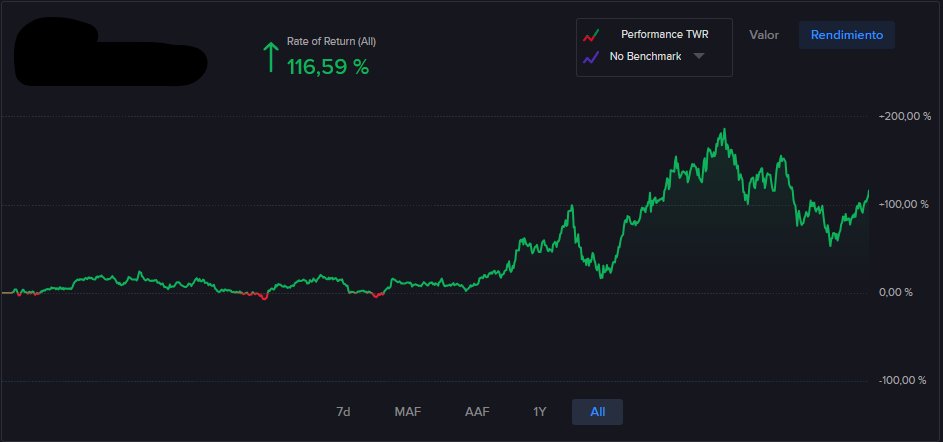The height and width of the screenshot is (442, 943).
Task: Click the Rate of Return (All) label
Action: pyautogui.click(x=331, y=41)
